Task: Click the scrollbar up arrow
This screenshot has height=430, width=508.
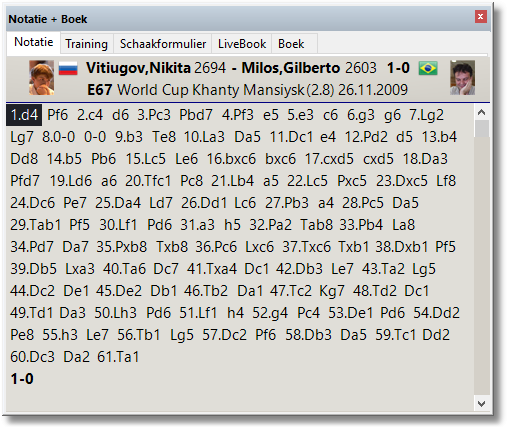Action: 481,112
